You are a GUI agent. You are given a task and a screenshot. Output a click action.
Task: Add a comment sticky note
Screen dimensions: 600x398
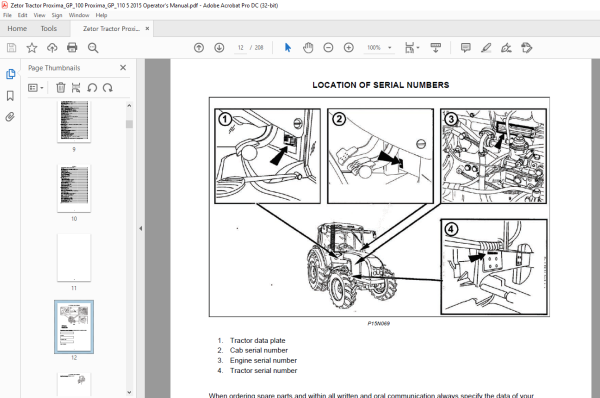coord(466,48)
